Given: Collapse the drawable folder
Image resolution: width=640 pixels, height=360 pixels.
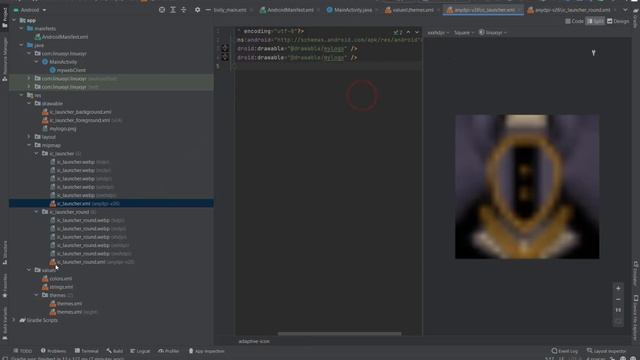Looking at the screenshot, I should 29,103.
